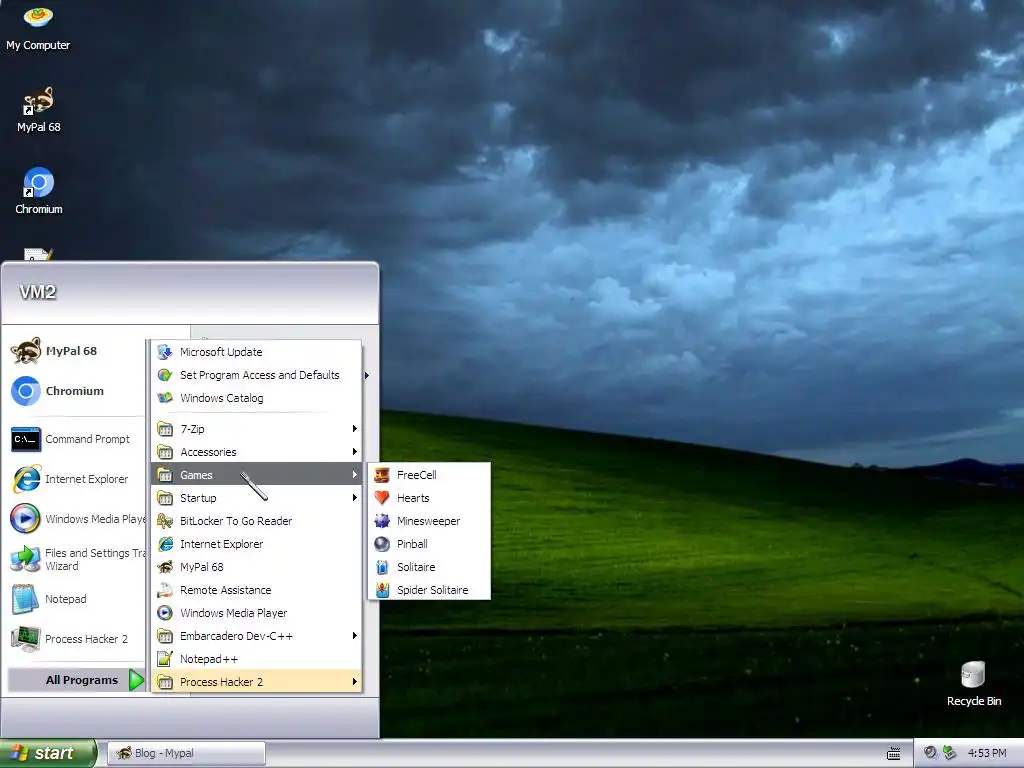
Task: Click the All Programs button label
Action: click(82, 680)
